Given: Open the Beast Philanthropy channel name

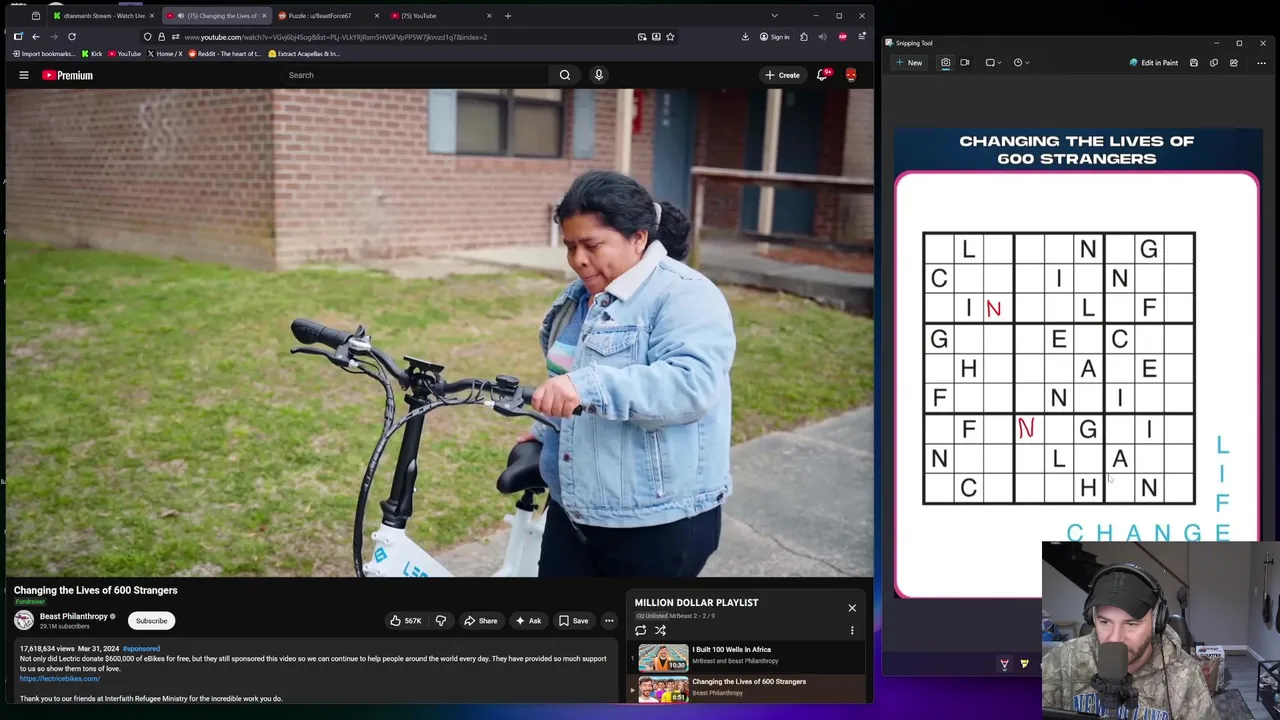Looking at the screenshot, I should (73, 617).
